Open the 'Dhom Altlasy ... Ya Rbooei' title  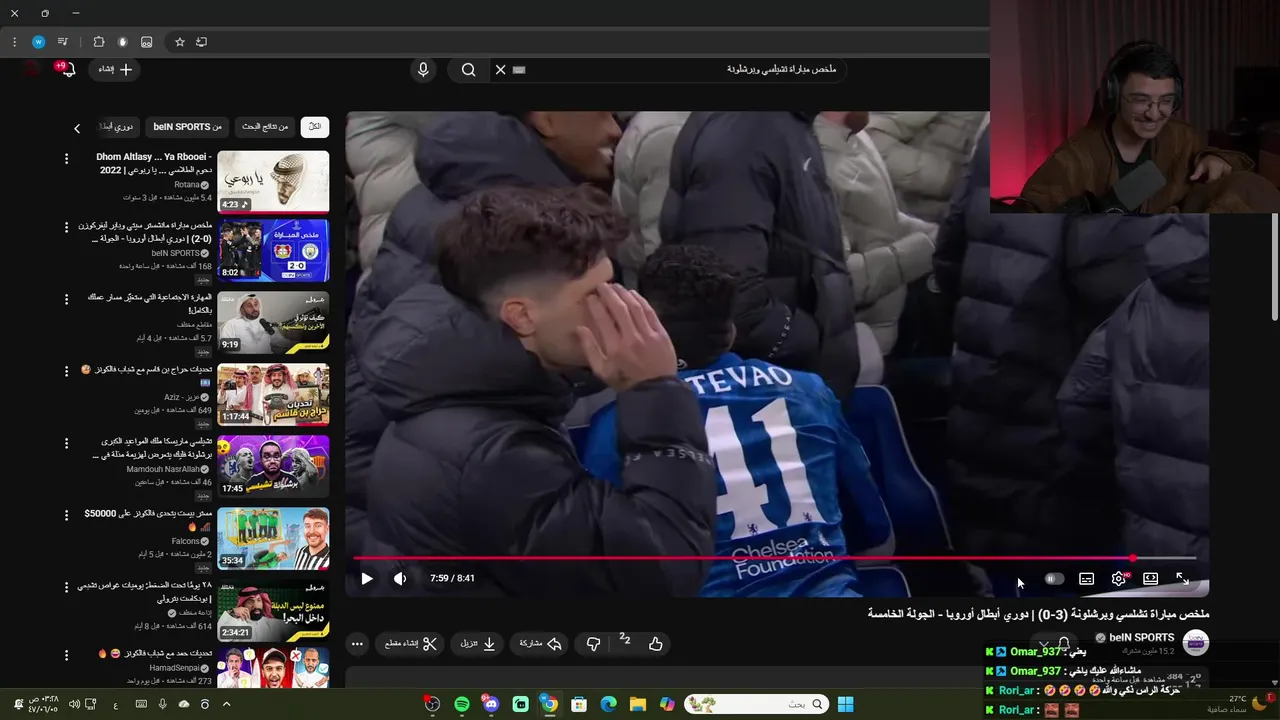click(x=153, y=163)
